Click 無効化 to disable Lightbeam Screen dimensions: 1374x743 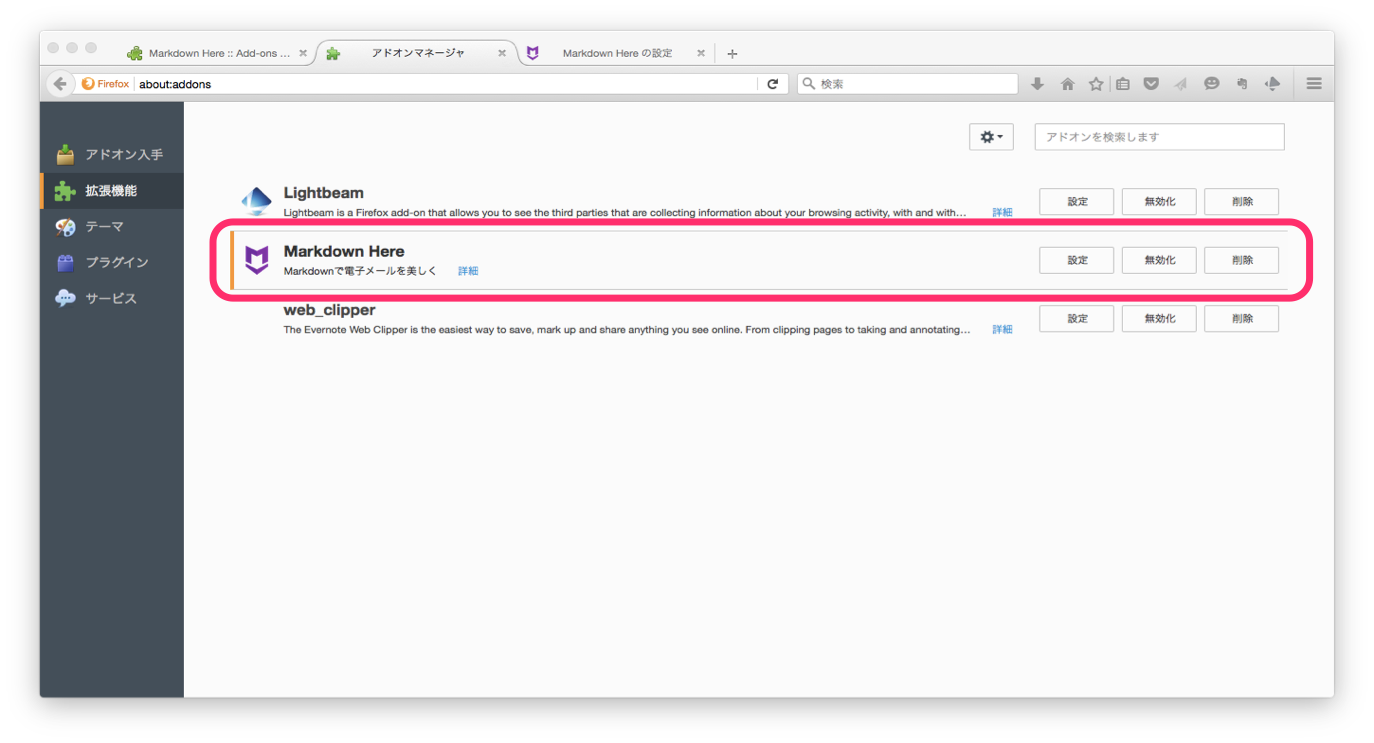1159,201
